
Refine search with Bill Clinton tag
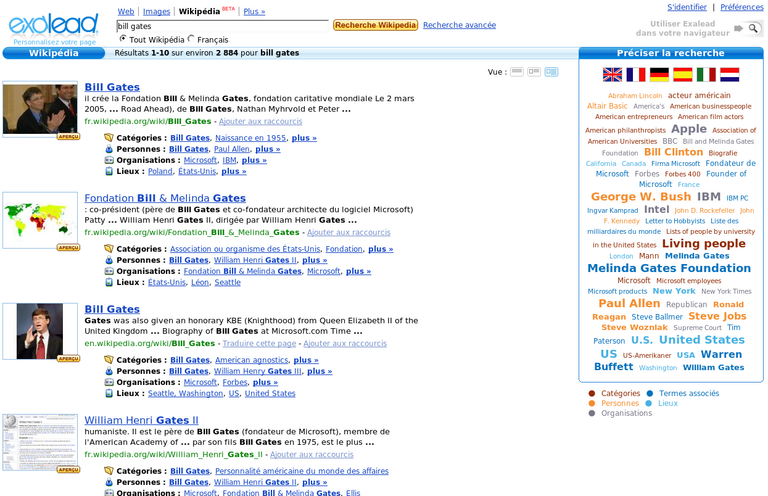[x=673, y=152]
